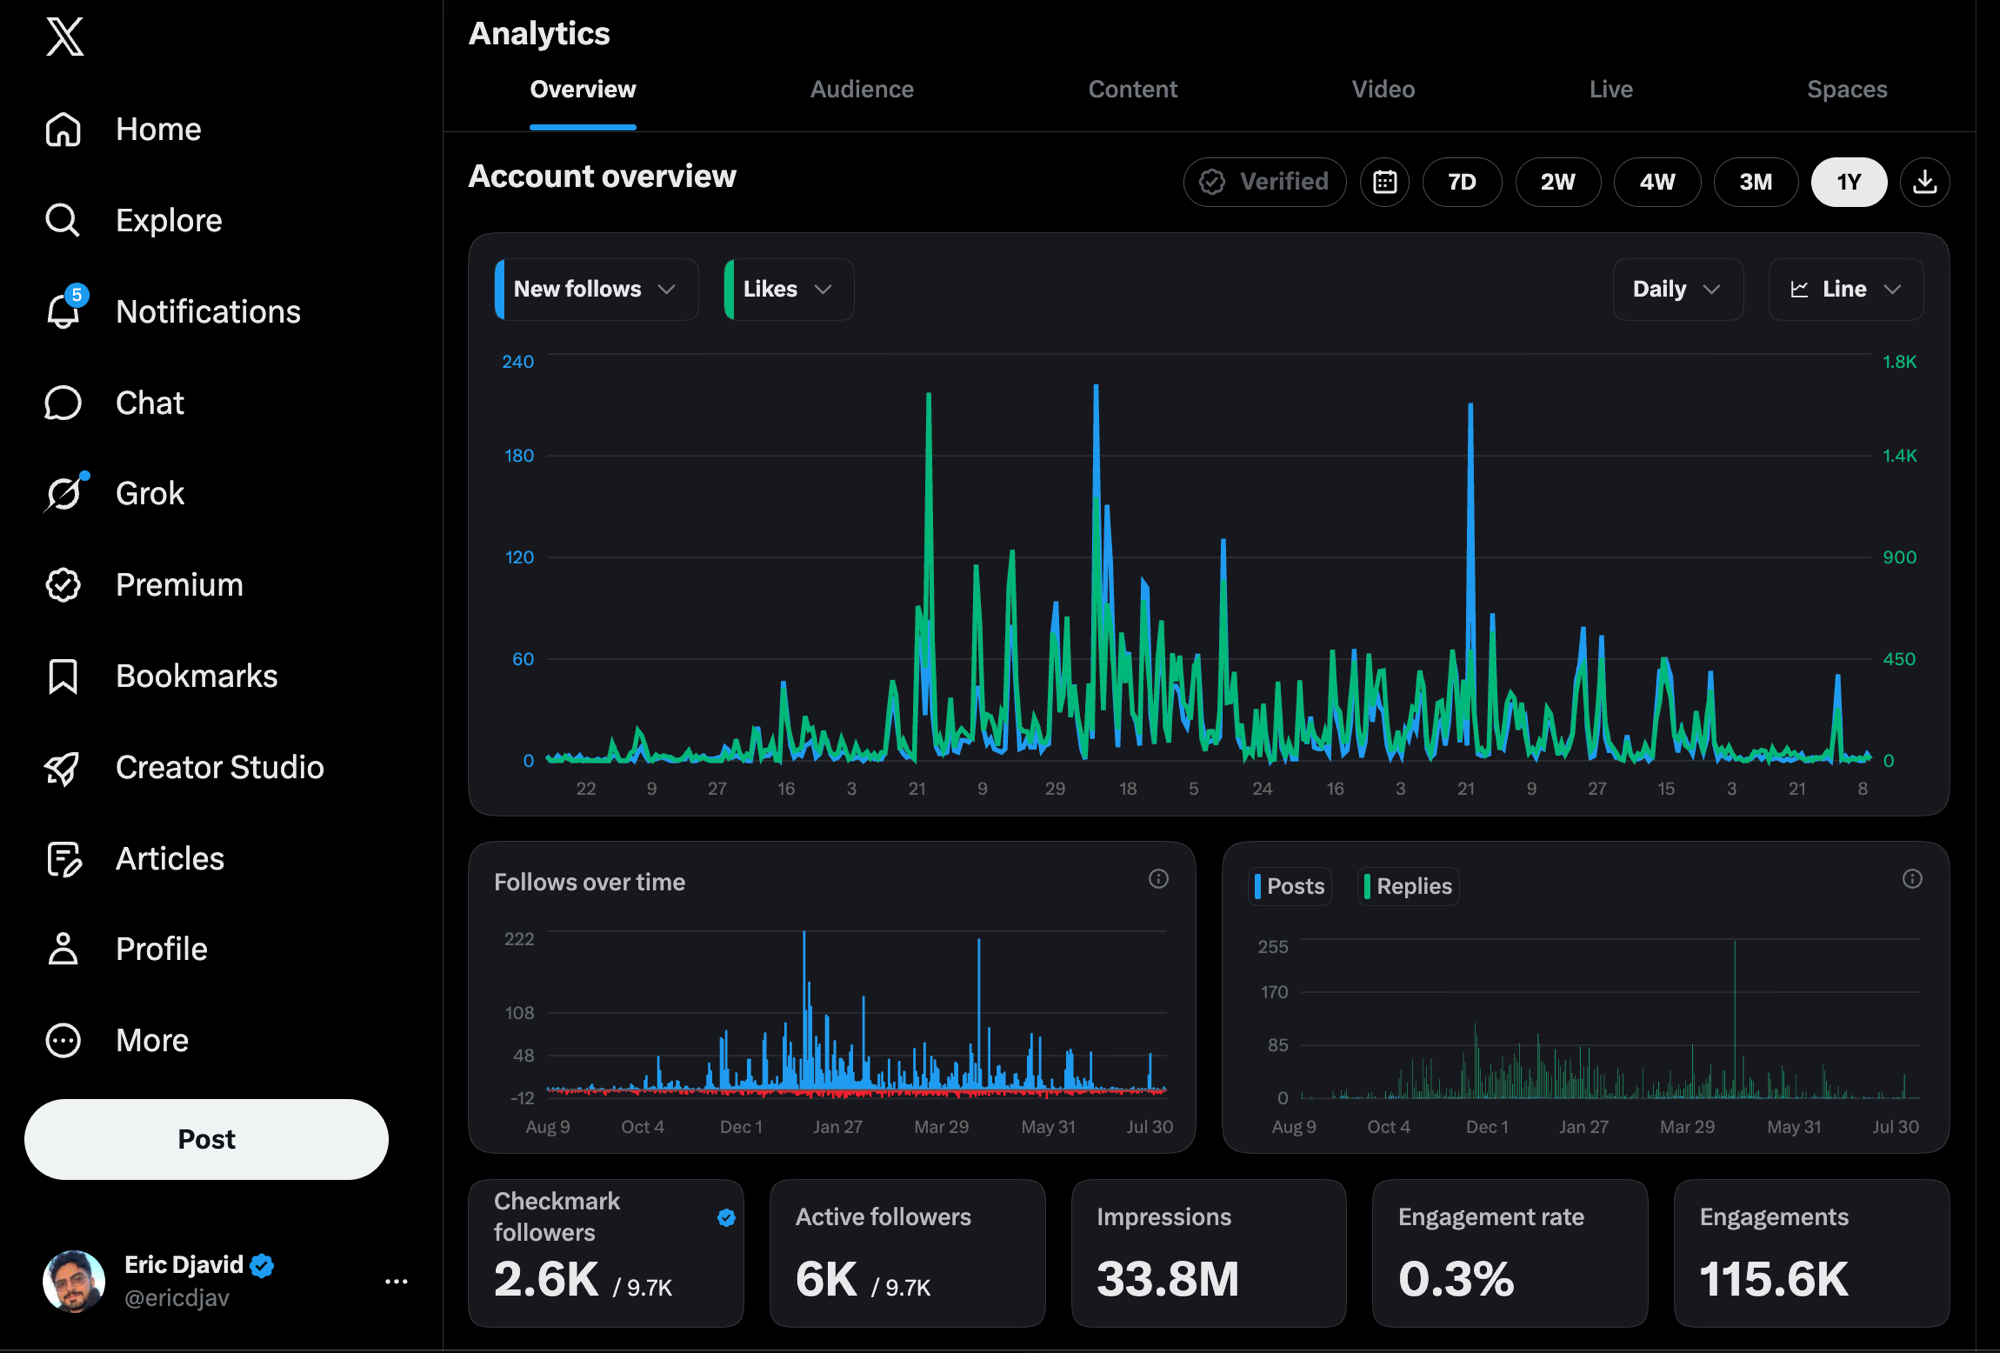Open the New follows metric dropdown
This screenshot has width=2000, height=1353.
[596, 289]
